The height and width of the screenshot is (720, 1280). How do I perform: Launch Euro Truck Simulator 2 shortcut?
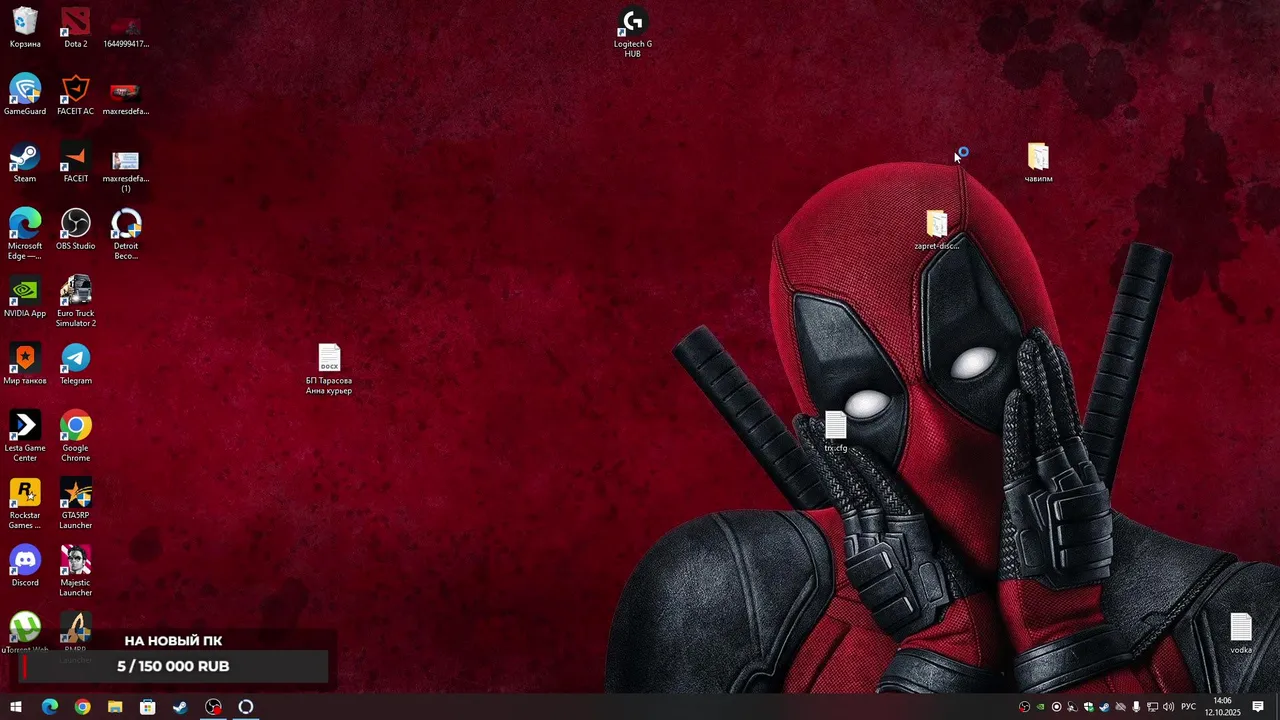coord(76,301)
